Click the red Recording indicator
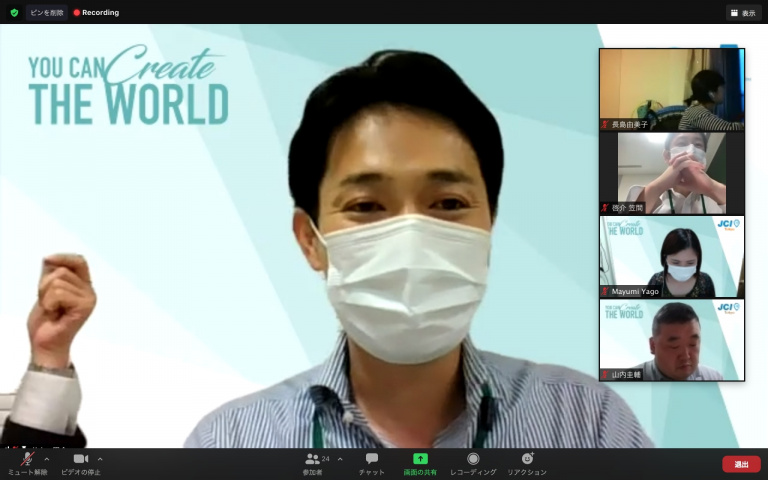This screenshot has width=768, height=480. (x=96, y=12)
